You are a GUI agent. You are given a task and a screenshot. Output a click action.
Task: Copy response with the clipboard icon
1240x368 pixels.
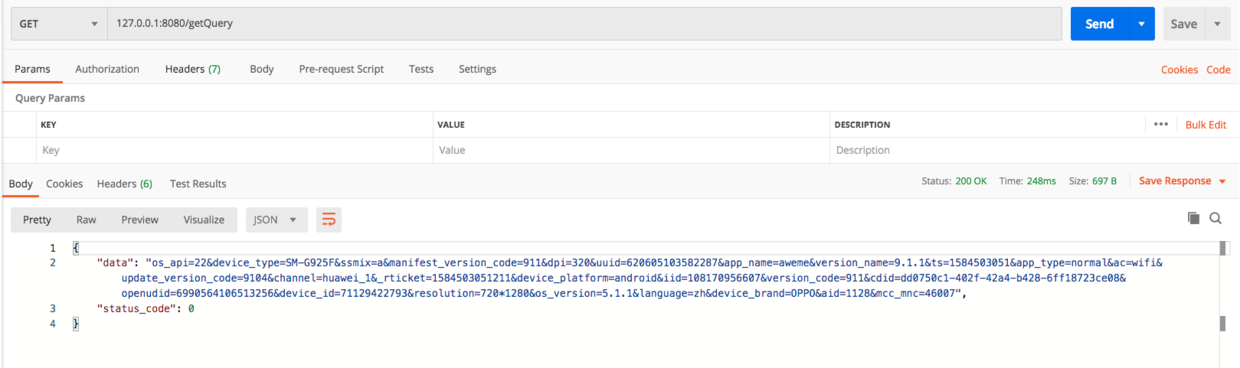(1193, 218)
